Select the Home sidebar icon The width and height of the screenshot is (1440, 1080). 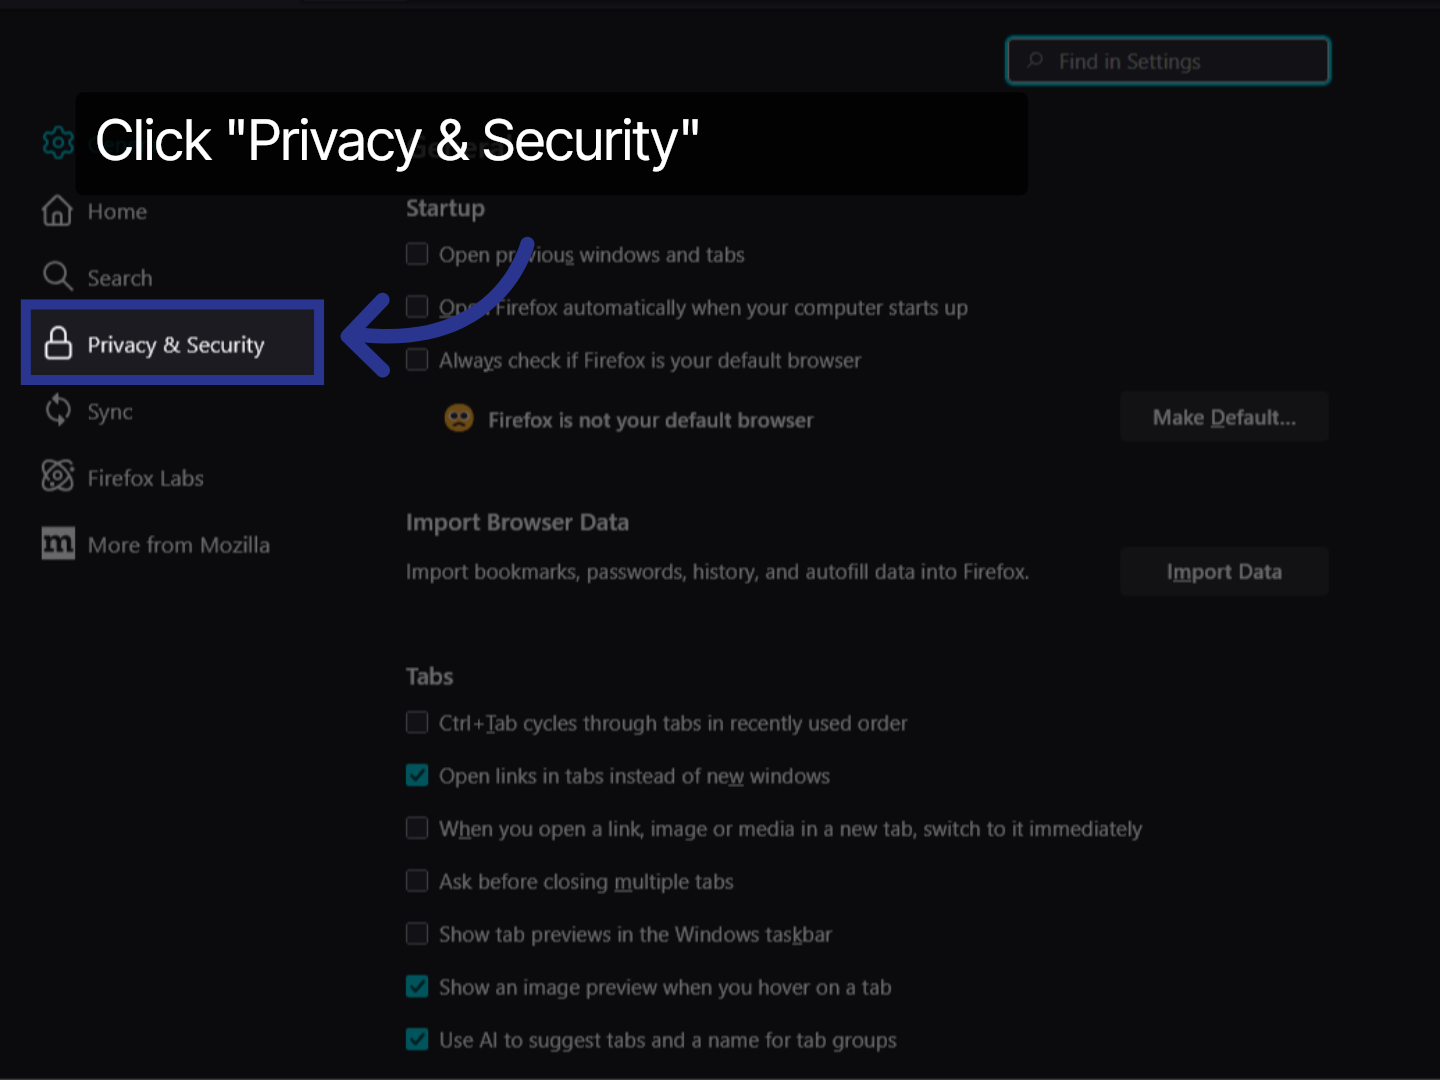coord(58,211)
